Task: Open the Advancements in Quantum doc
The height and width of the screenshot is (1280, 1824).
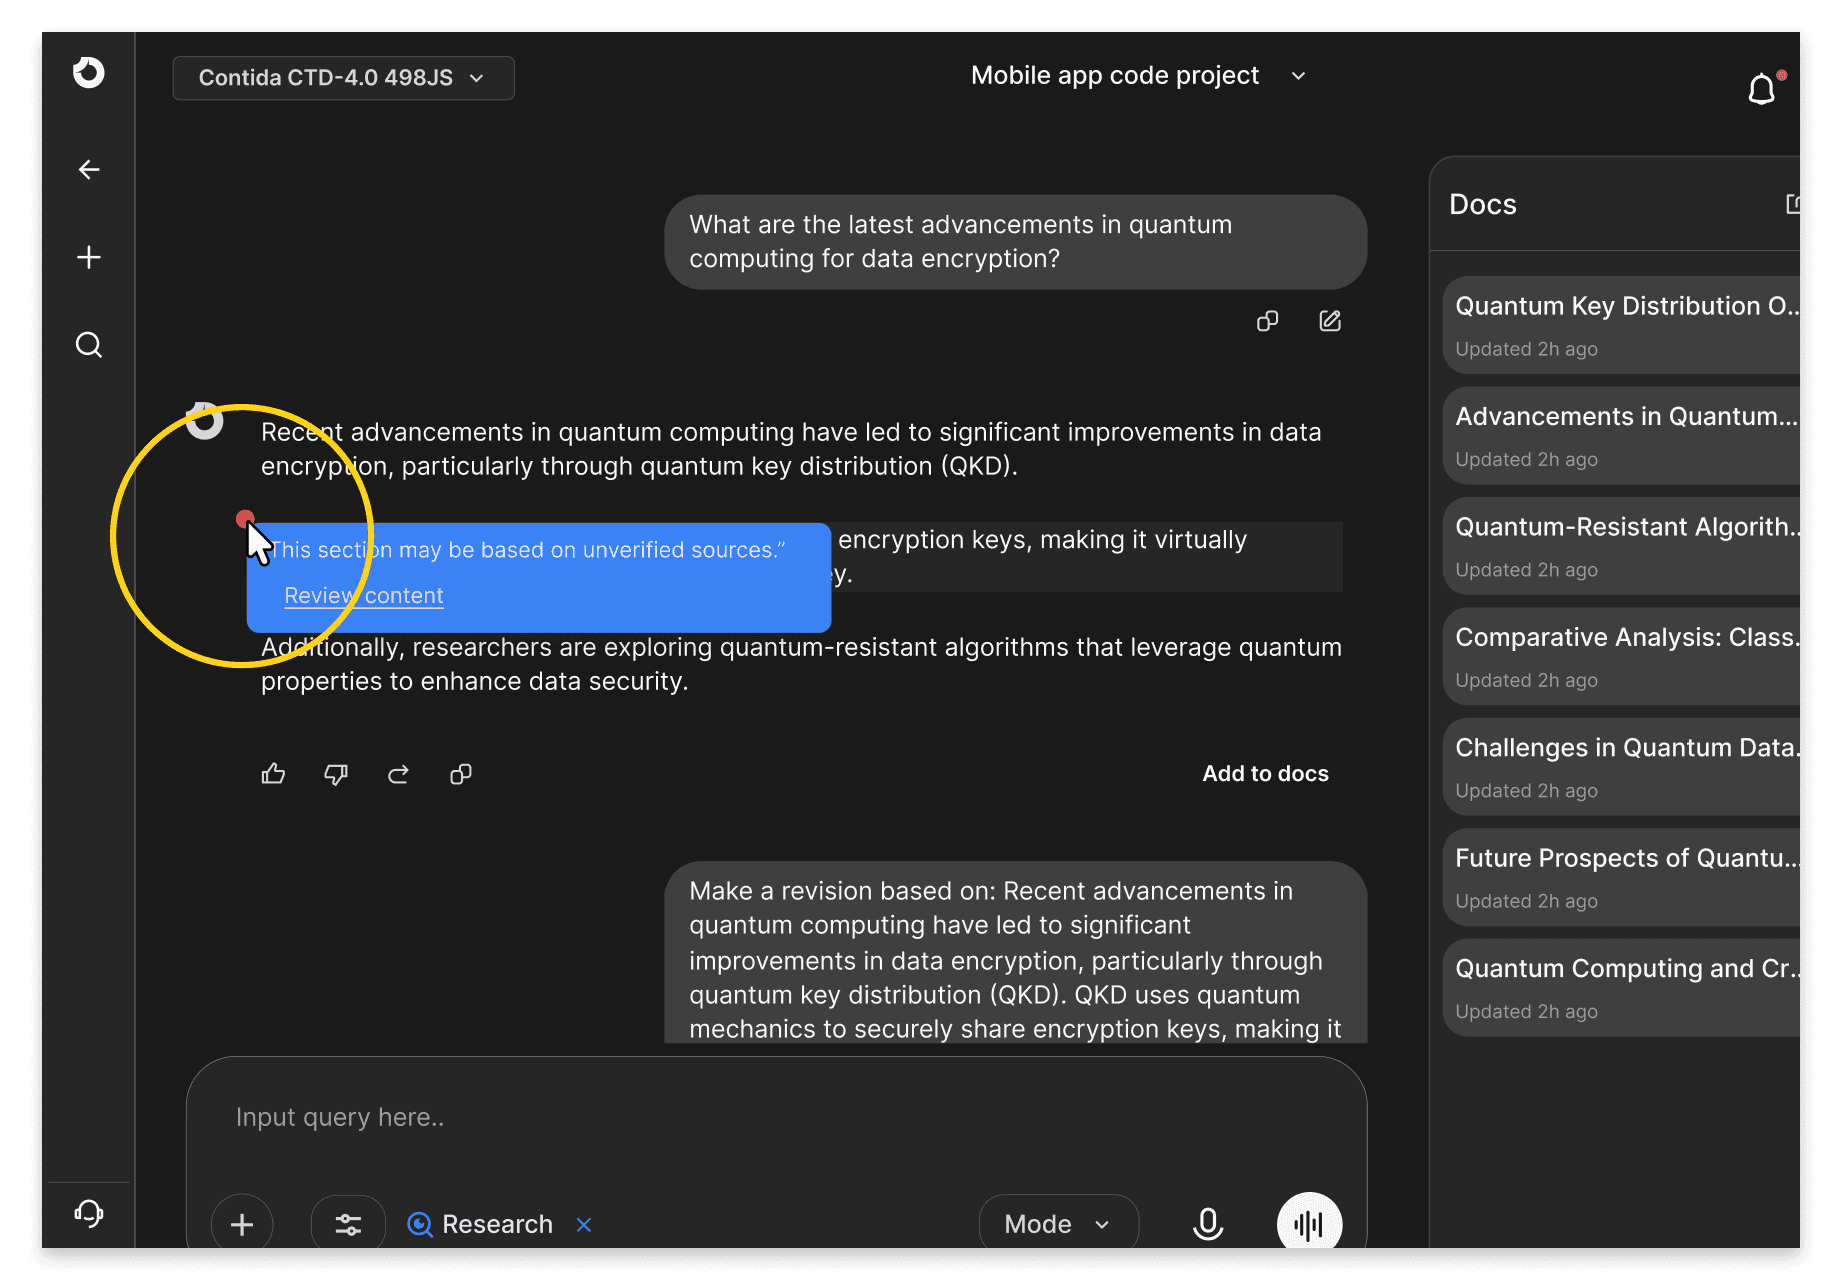Action: tap(1621, 436)
